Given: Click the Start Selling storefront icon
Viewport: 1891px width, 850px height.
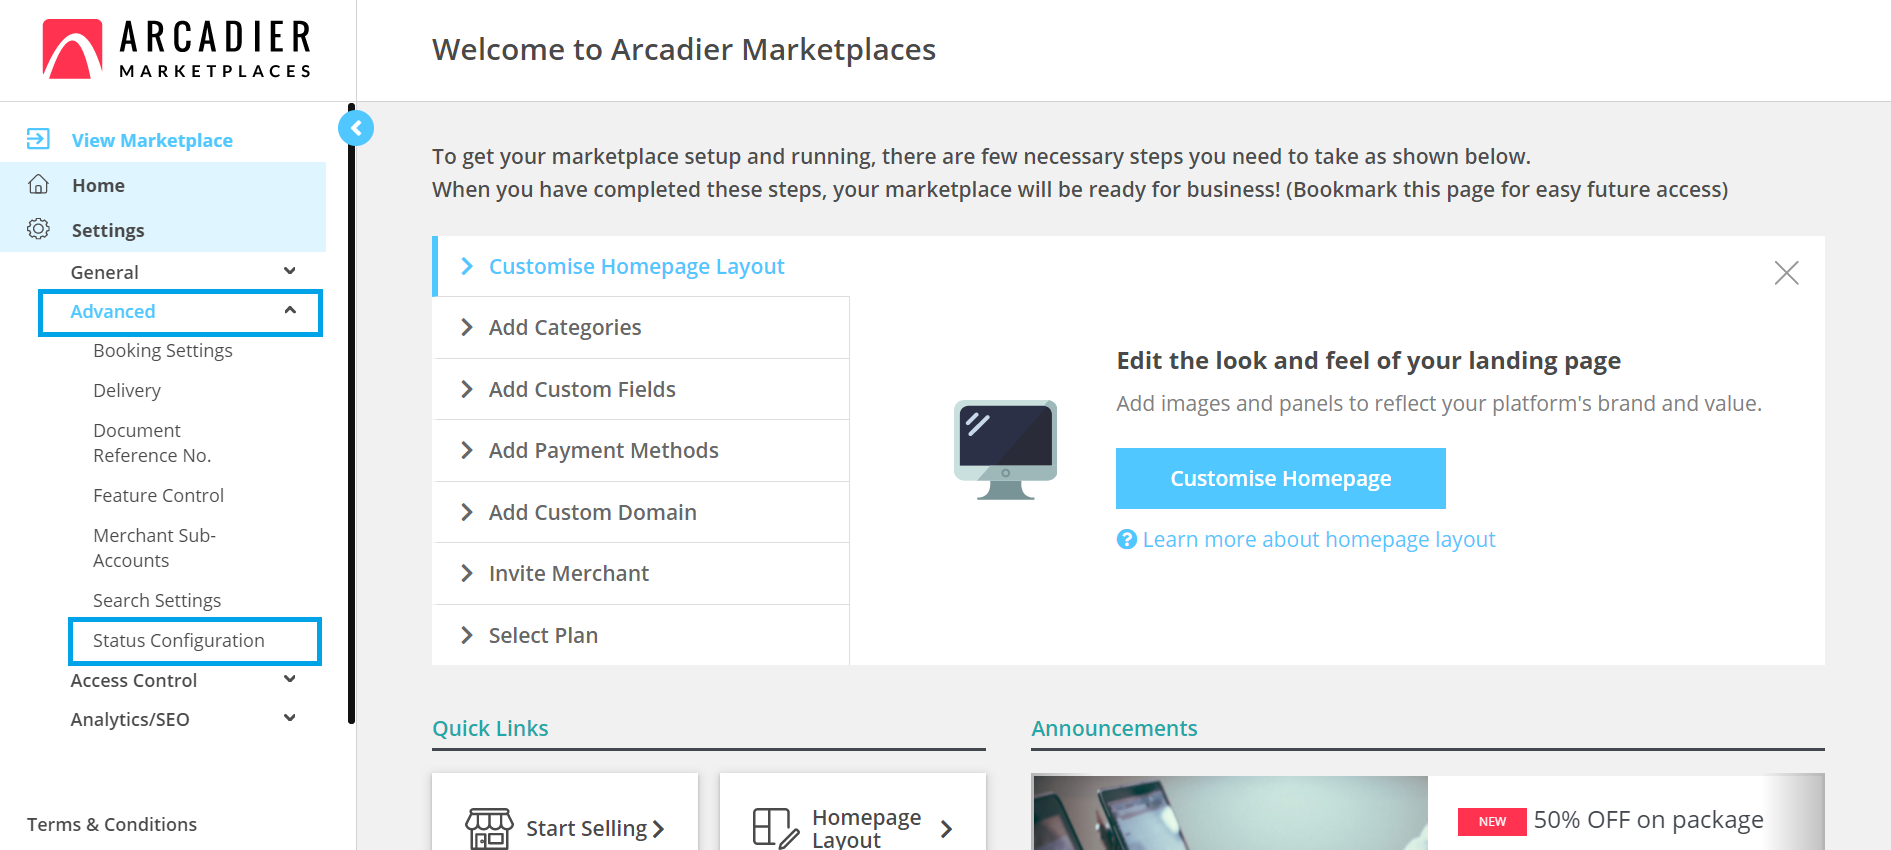Looking at the screenshot, I should [x=489, y=829].
